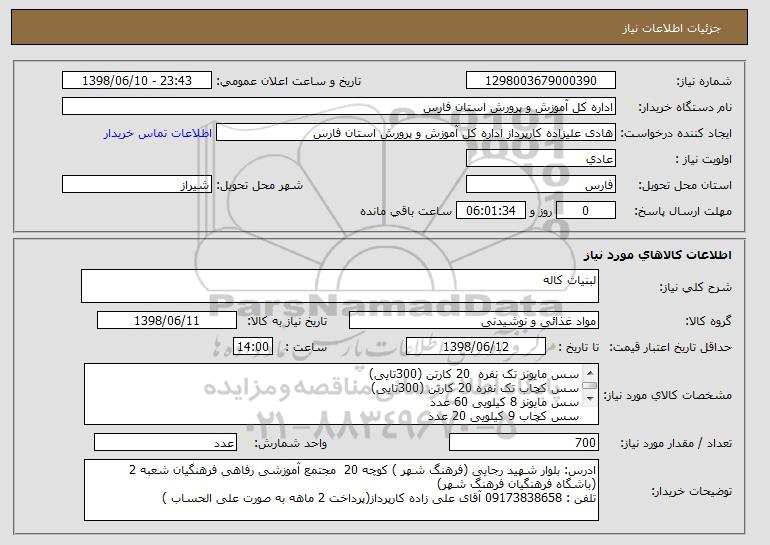
Task: Click the label توضیحات خریدار
Action: tap(691, 491)
